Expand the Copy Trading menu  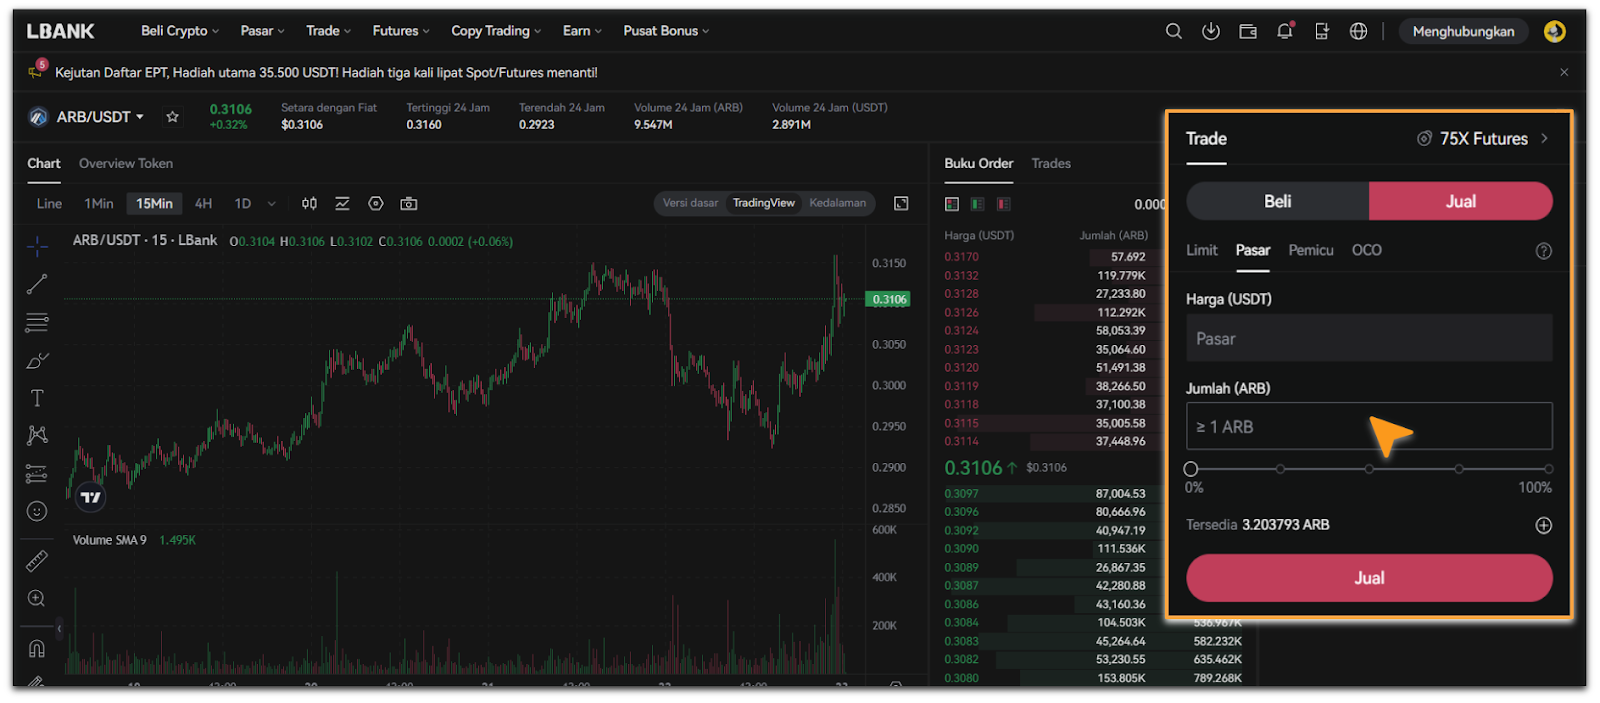(x=496, y=31)
